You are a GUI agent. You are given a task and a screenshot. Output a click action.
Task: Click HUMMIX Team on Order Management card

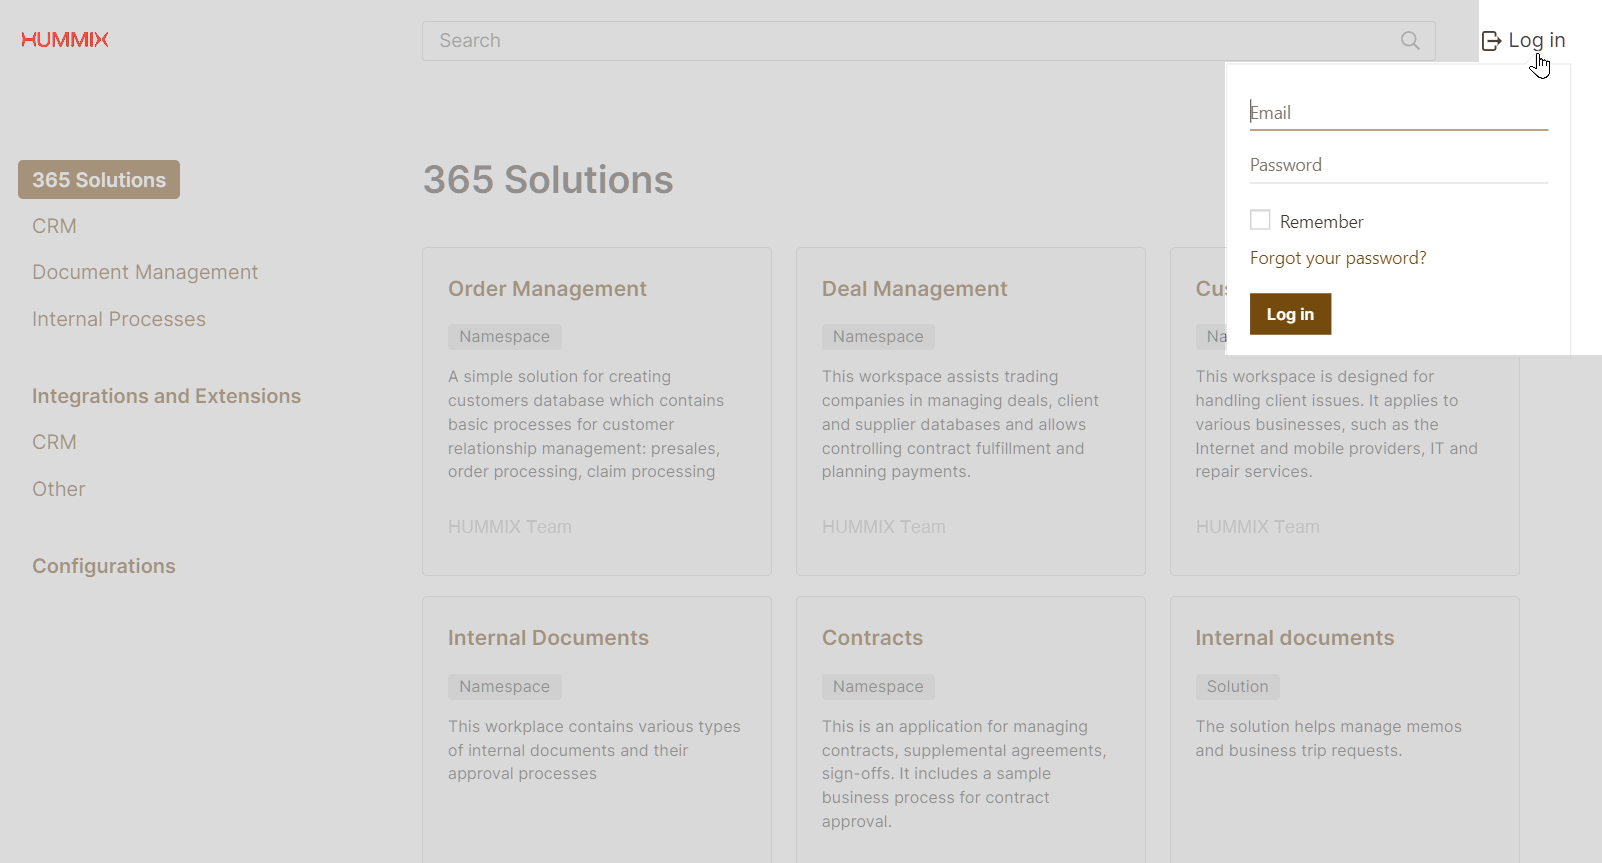click(x=510, y=527)
